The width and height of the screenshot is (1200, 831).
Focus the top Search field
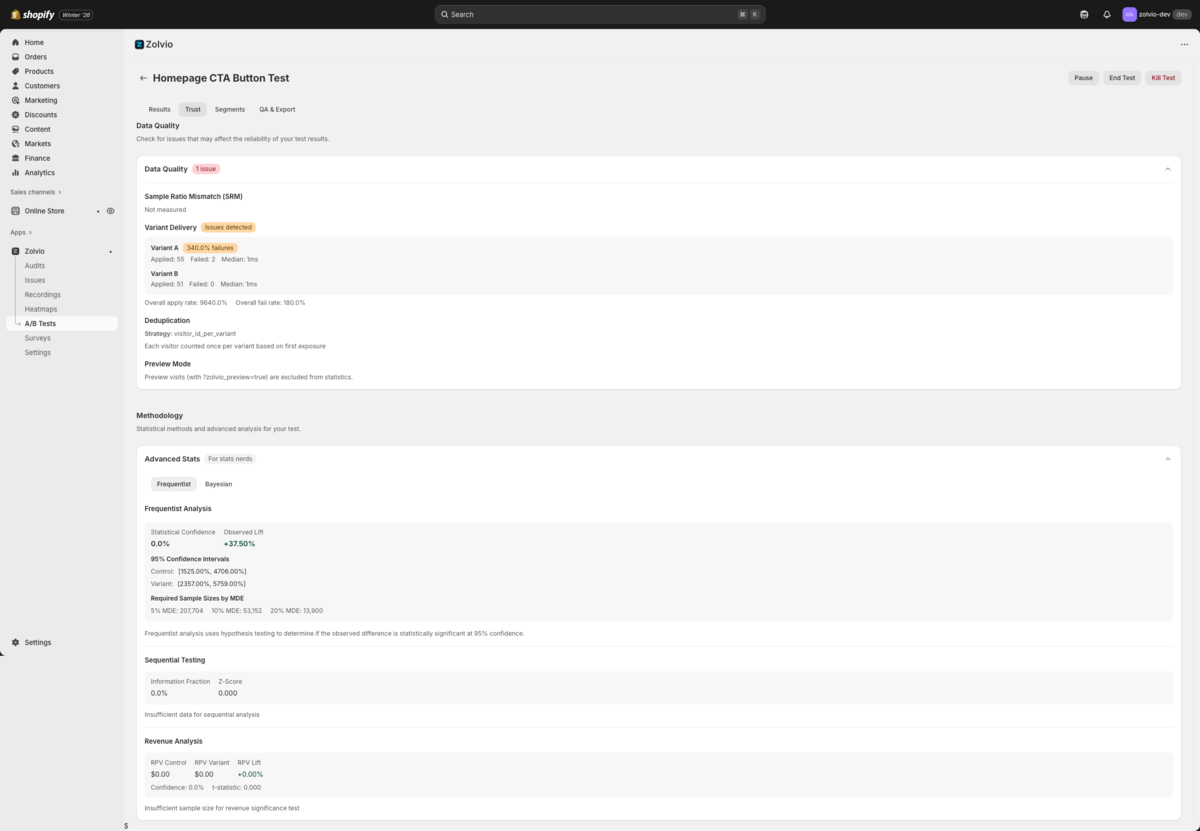(x=600, y=15)
